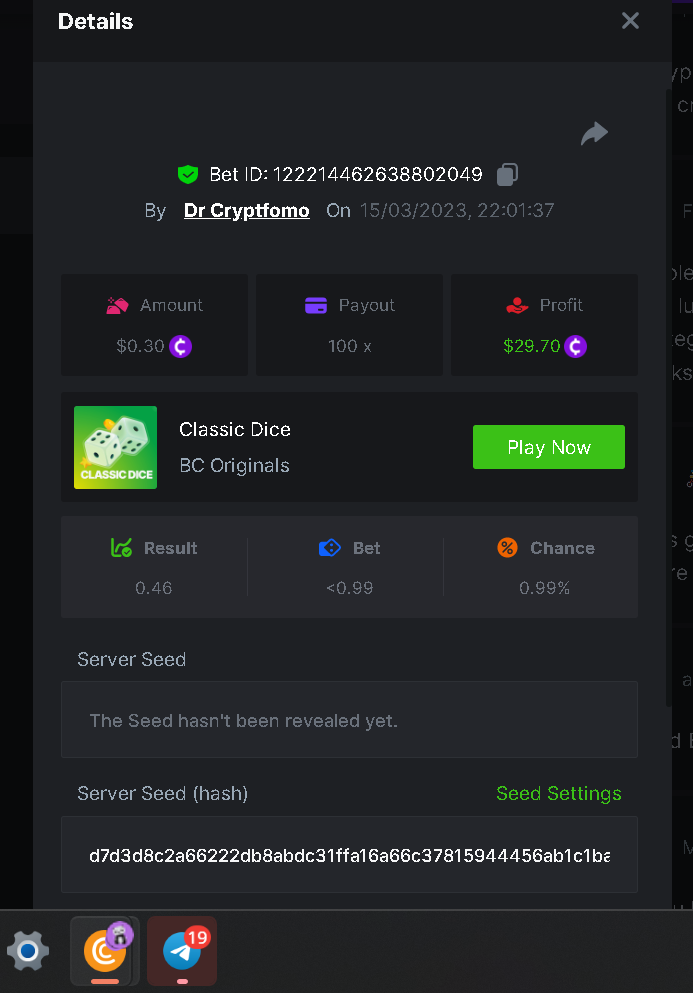Open the settings gear in the taskbar
The image size is (693, 993).
coord(28,951)
